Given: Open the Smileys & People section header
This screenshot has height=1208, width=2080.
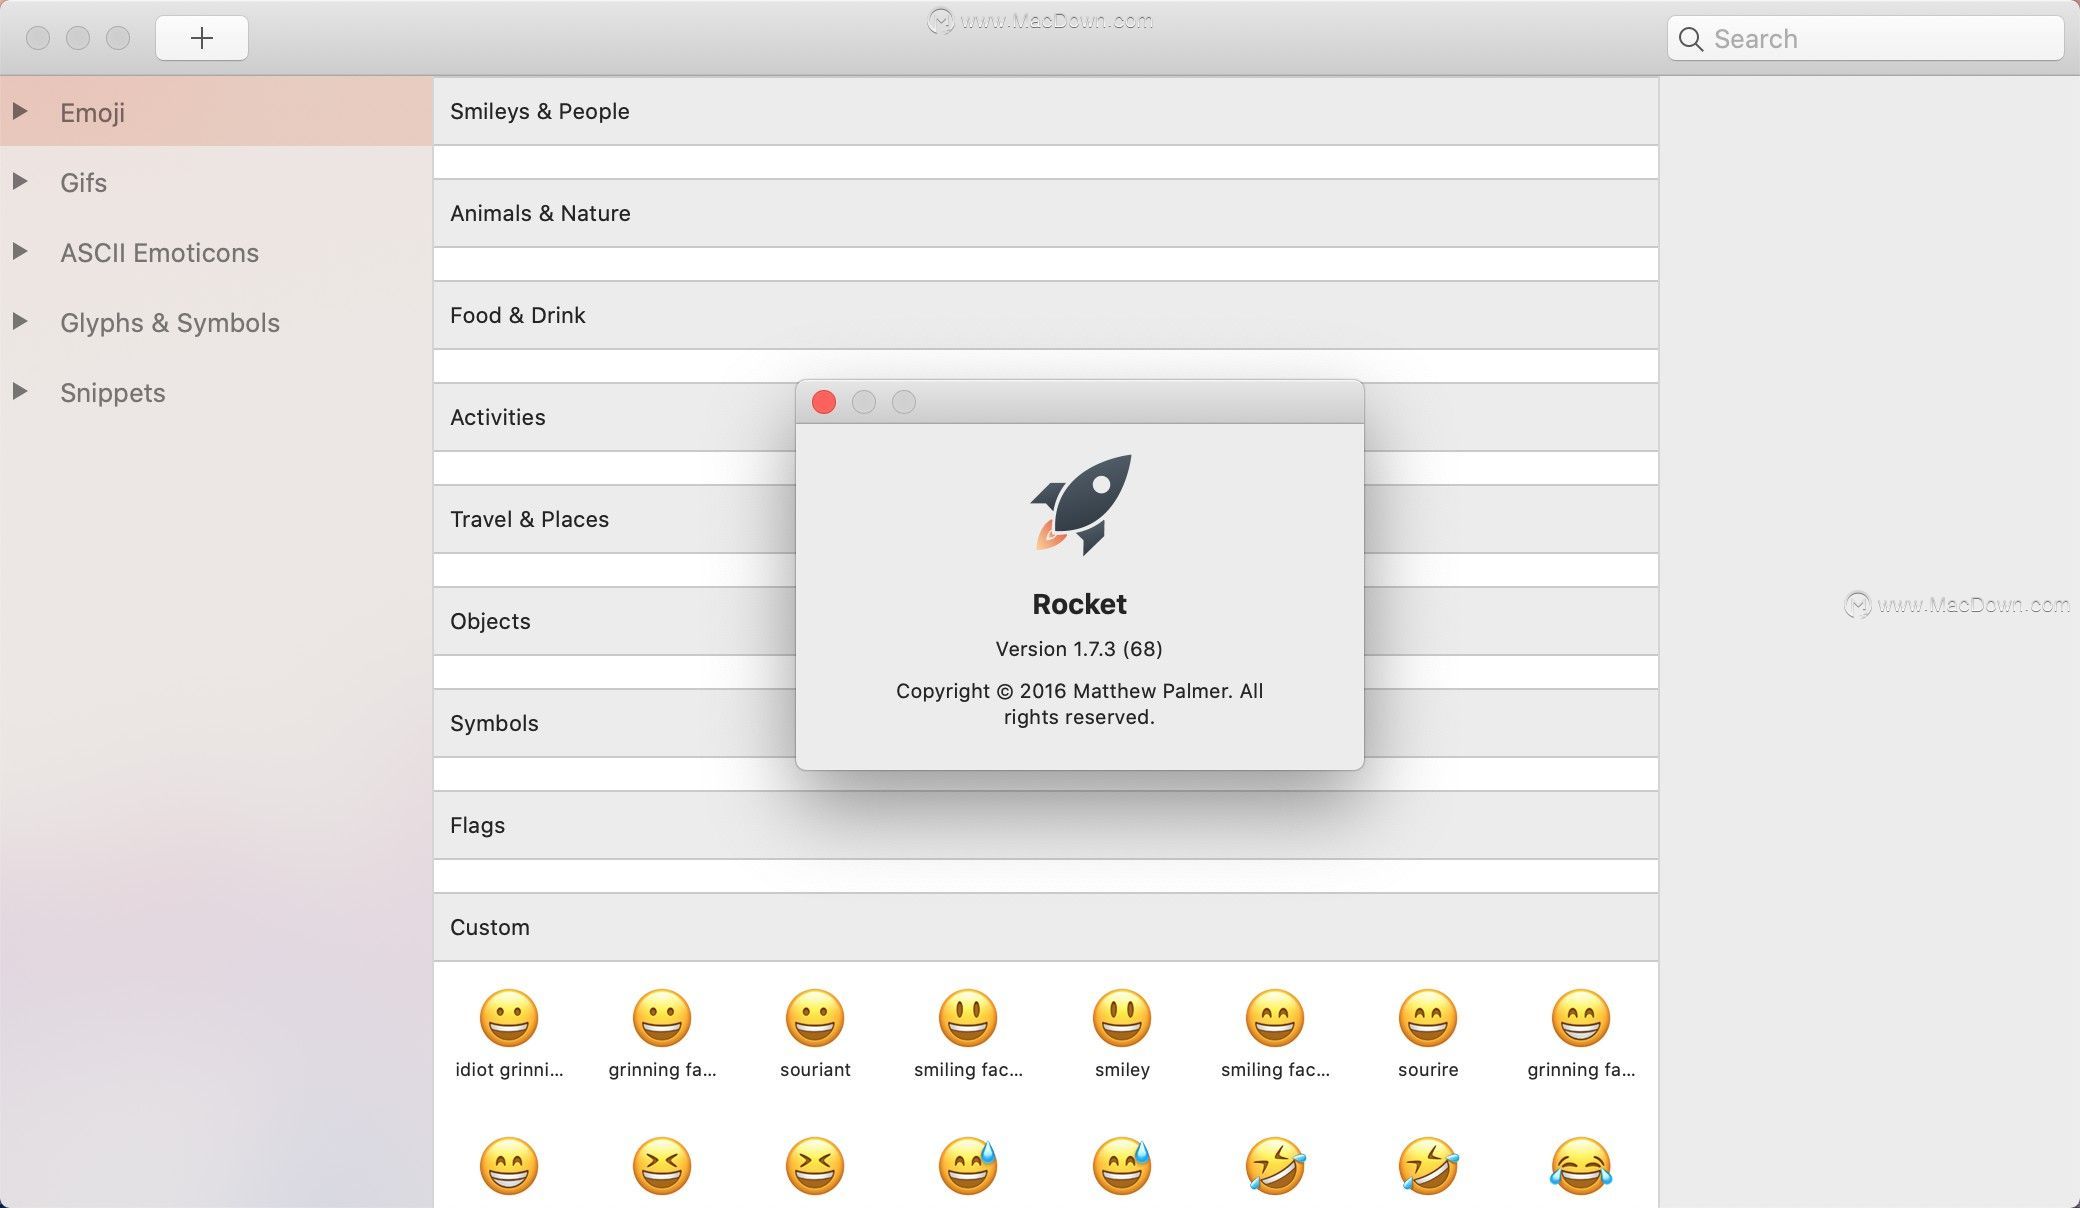Looking at the screenshot, I should pos(1046,111).
